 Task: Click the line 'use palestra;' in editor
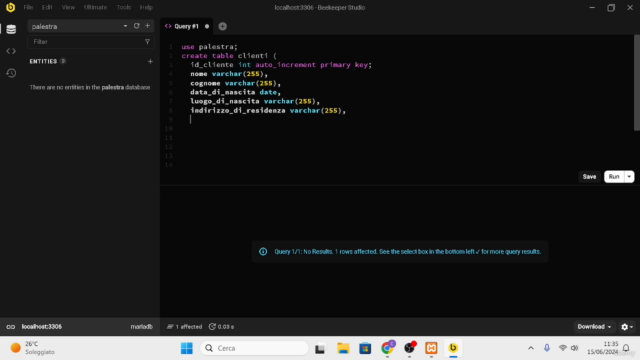(209, 47)
